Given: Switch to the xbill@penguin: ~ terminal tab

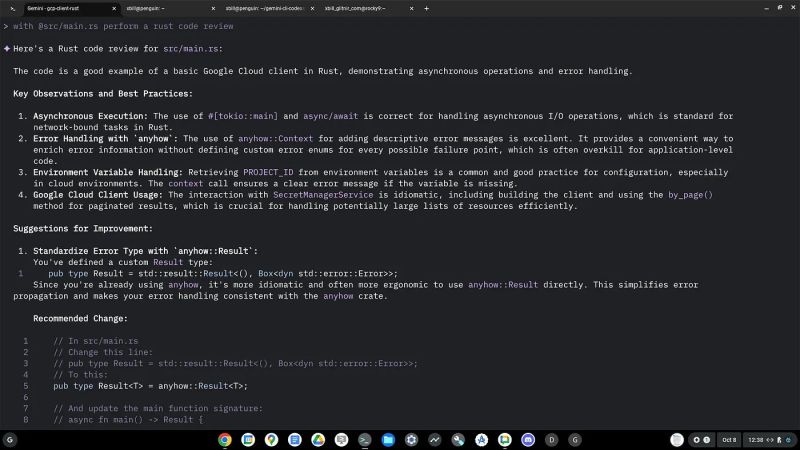Looking at the screenshot, I should pyautogui.click(x=160, y=8).
